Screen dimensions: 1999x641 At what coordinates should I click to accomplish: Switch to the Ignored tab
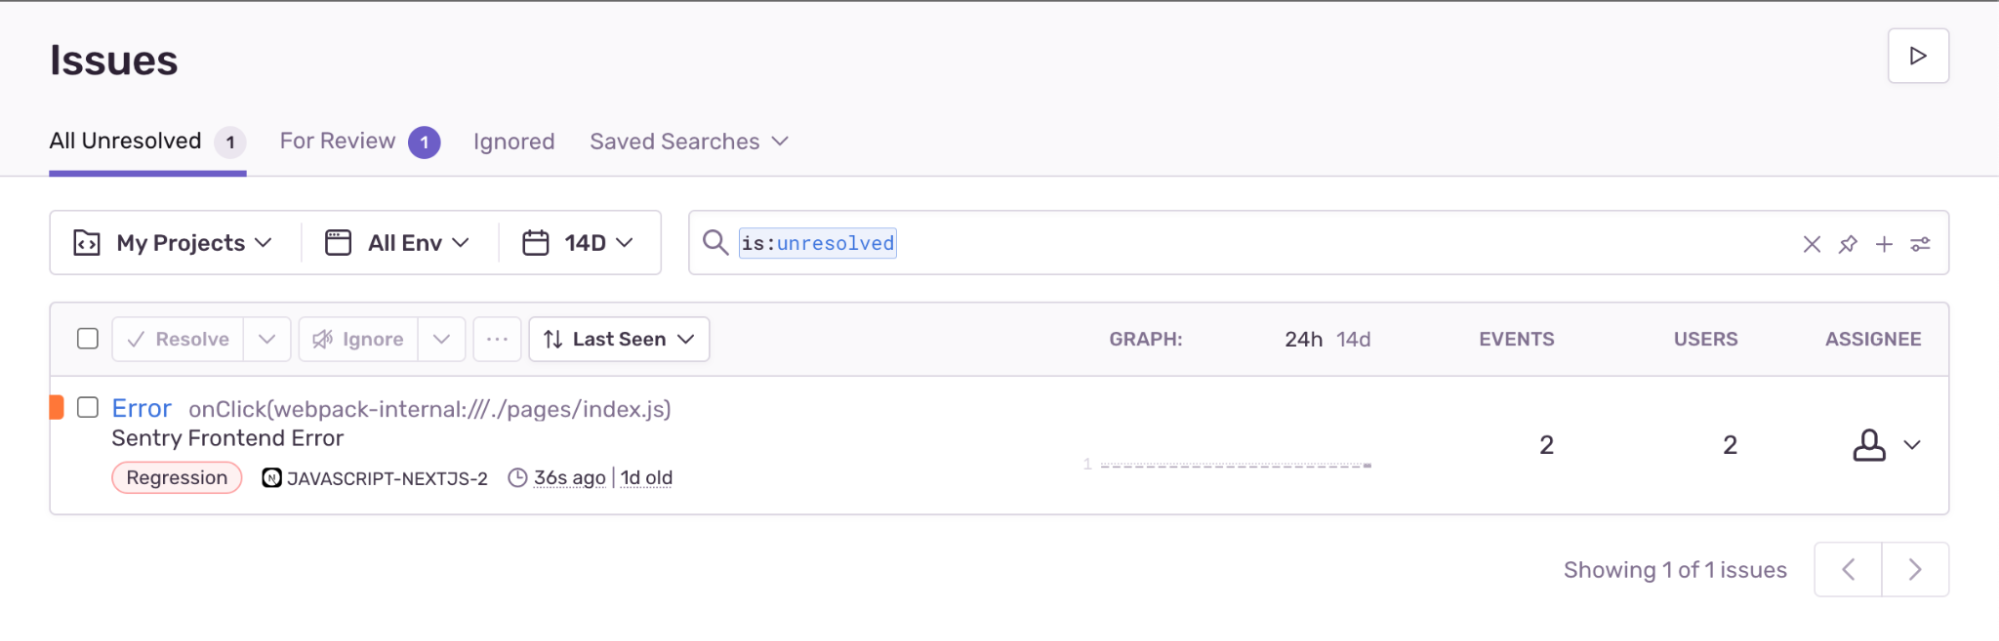[x=514, y=142]
